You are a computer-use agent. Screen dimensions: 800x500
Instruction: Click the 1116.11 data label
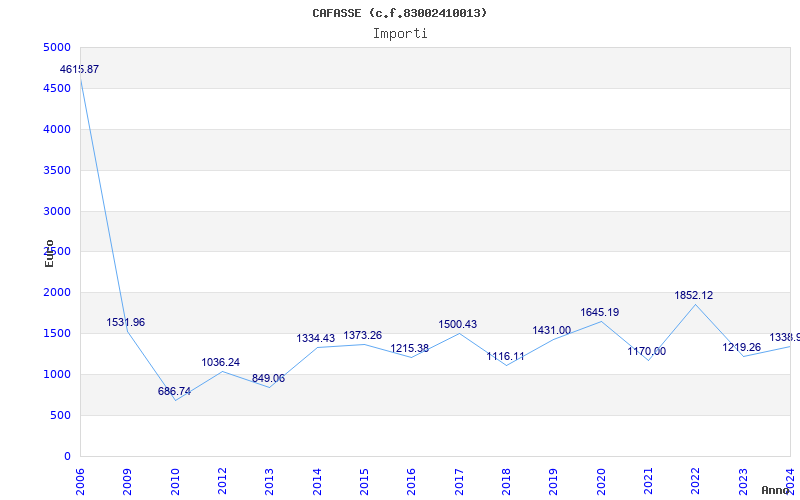coord(505,357)
